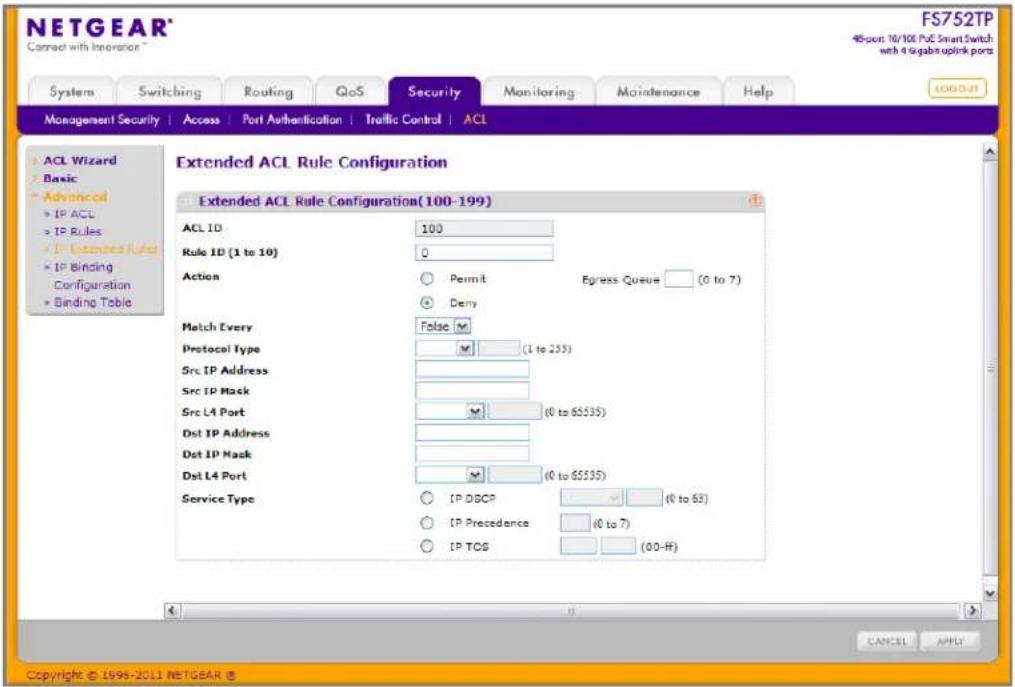Go to Traffic Control submenu
Viewport: 1015px width, 687px height.
(x=403, y=119)
